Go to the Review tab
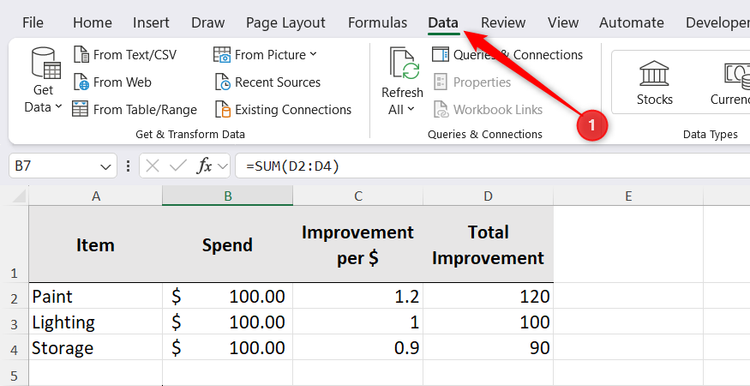Viewport: 750px width, 386px height. [503, 22]
